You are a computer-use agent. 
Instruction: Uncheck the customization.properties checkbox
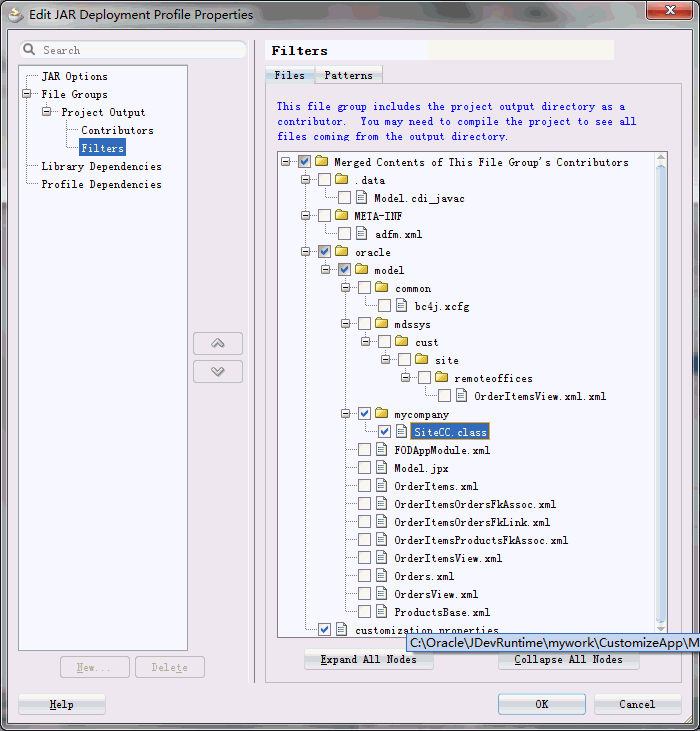[x=325, y=630]
